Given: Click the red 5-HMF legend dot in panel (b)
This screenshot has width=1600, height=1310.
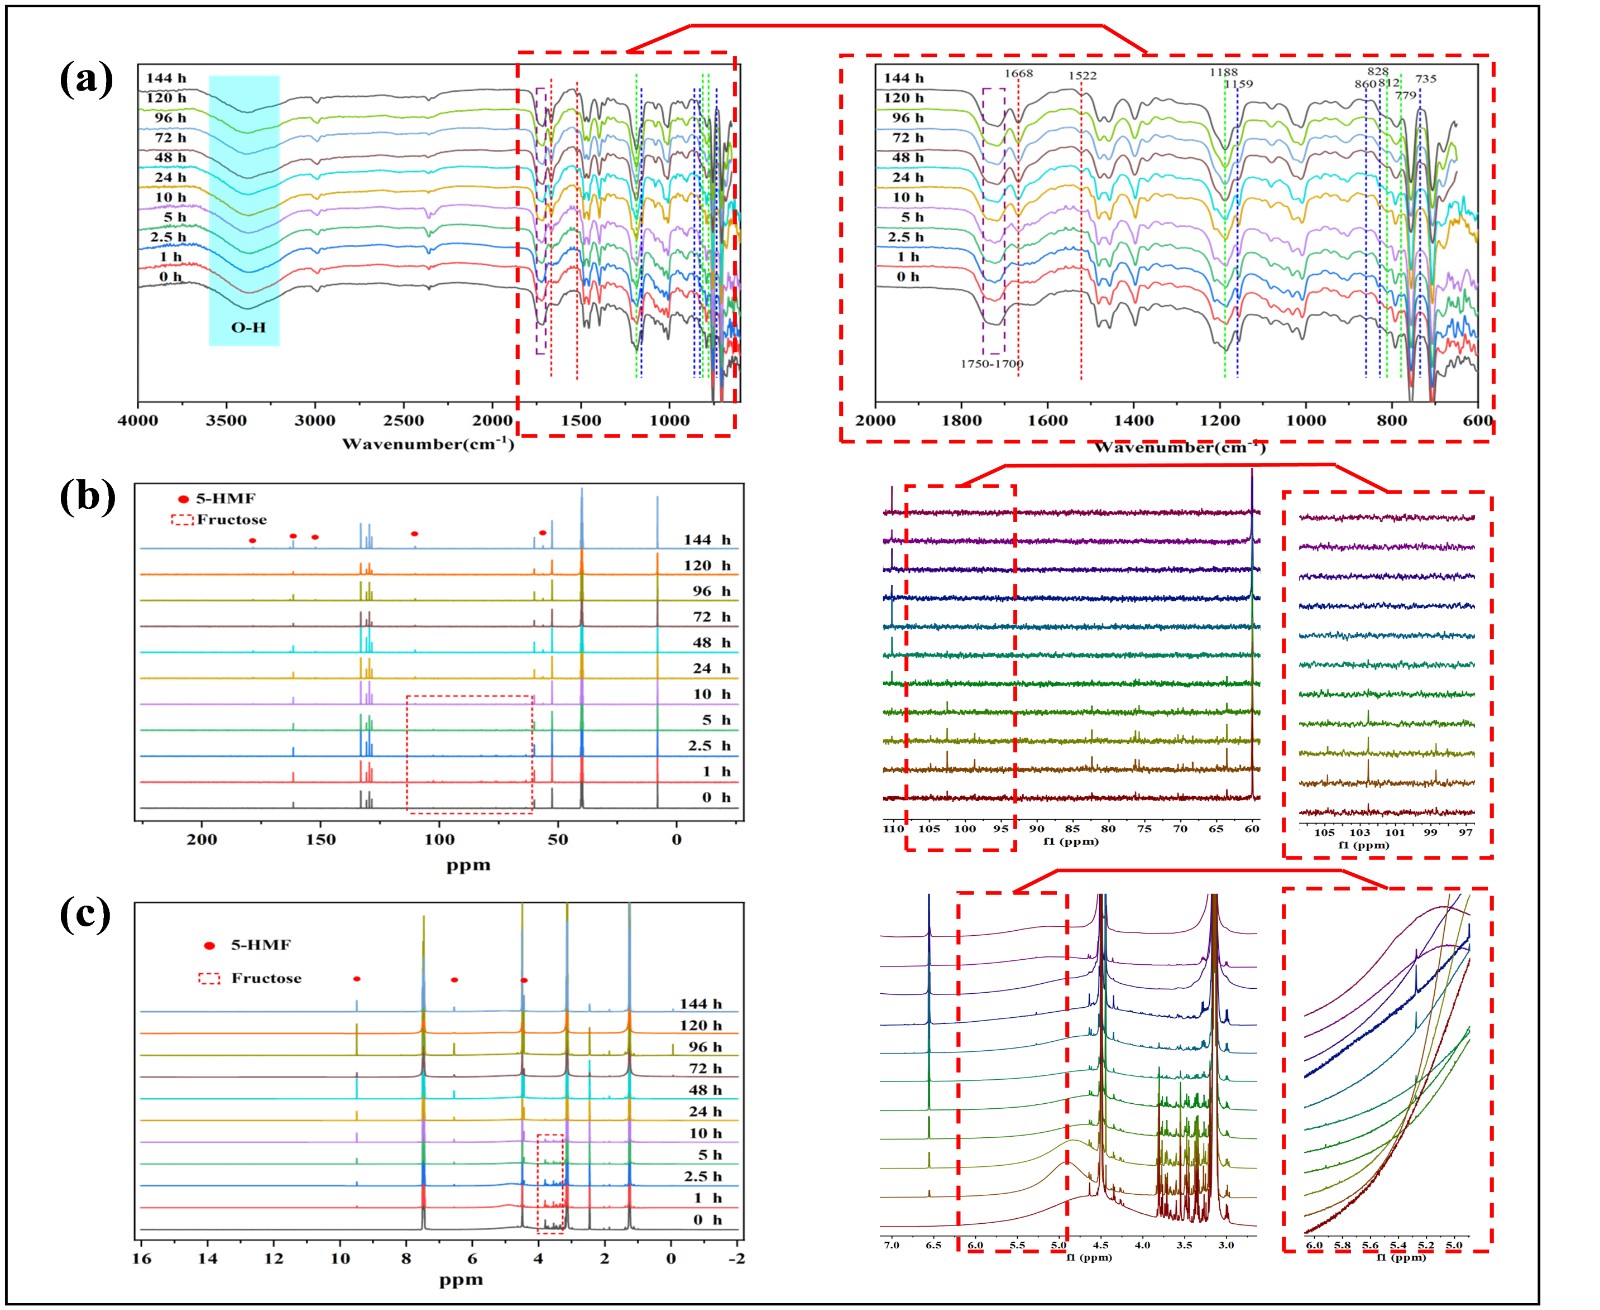Looking at the screenshot, I should [183, 499].
